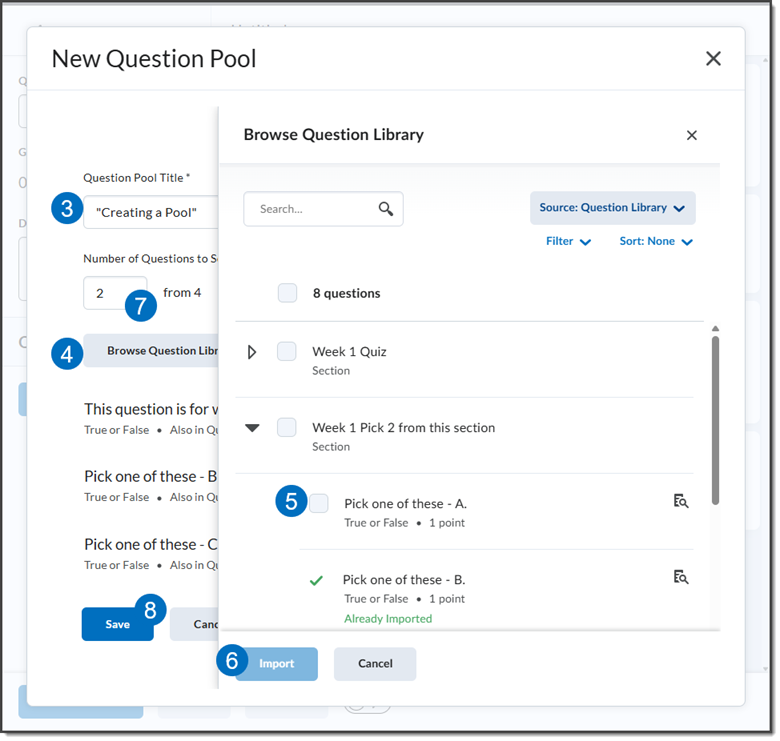The image size is (780, 741).
Task: Check 'Week 1 Pick 2 from this section'
Action: (287, 427)
